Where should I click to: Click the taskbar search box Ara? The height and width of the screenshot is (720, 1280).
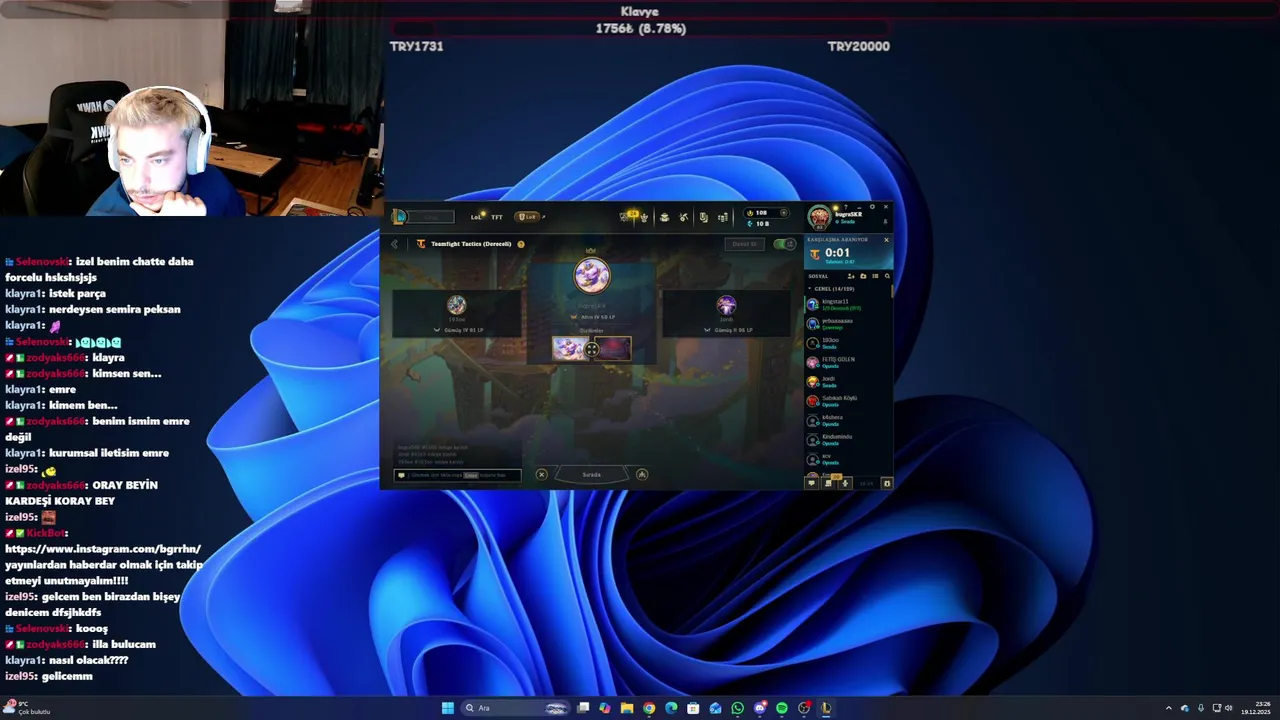point(515,708)
